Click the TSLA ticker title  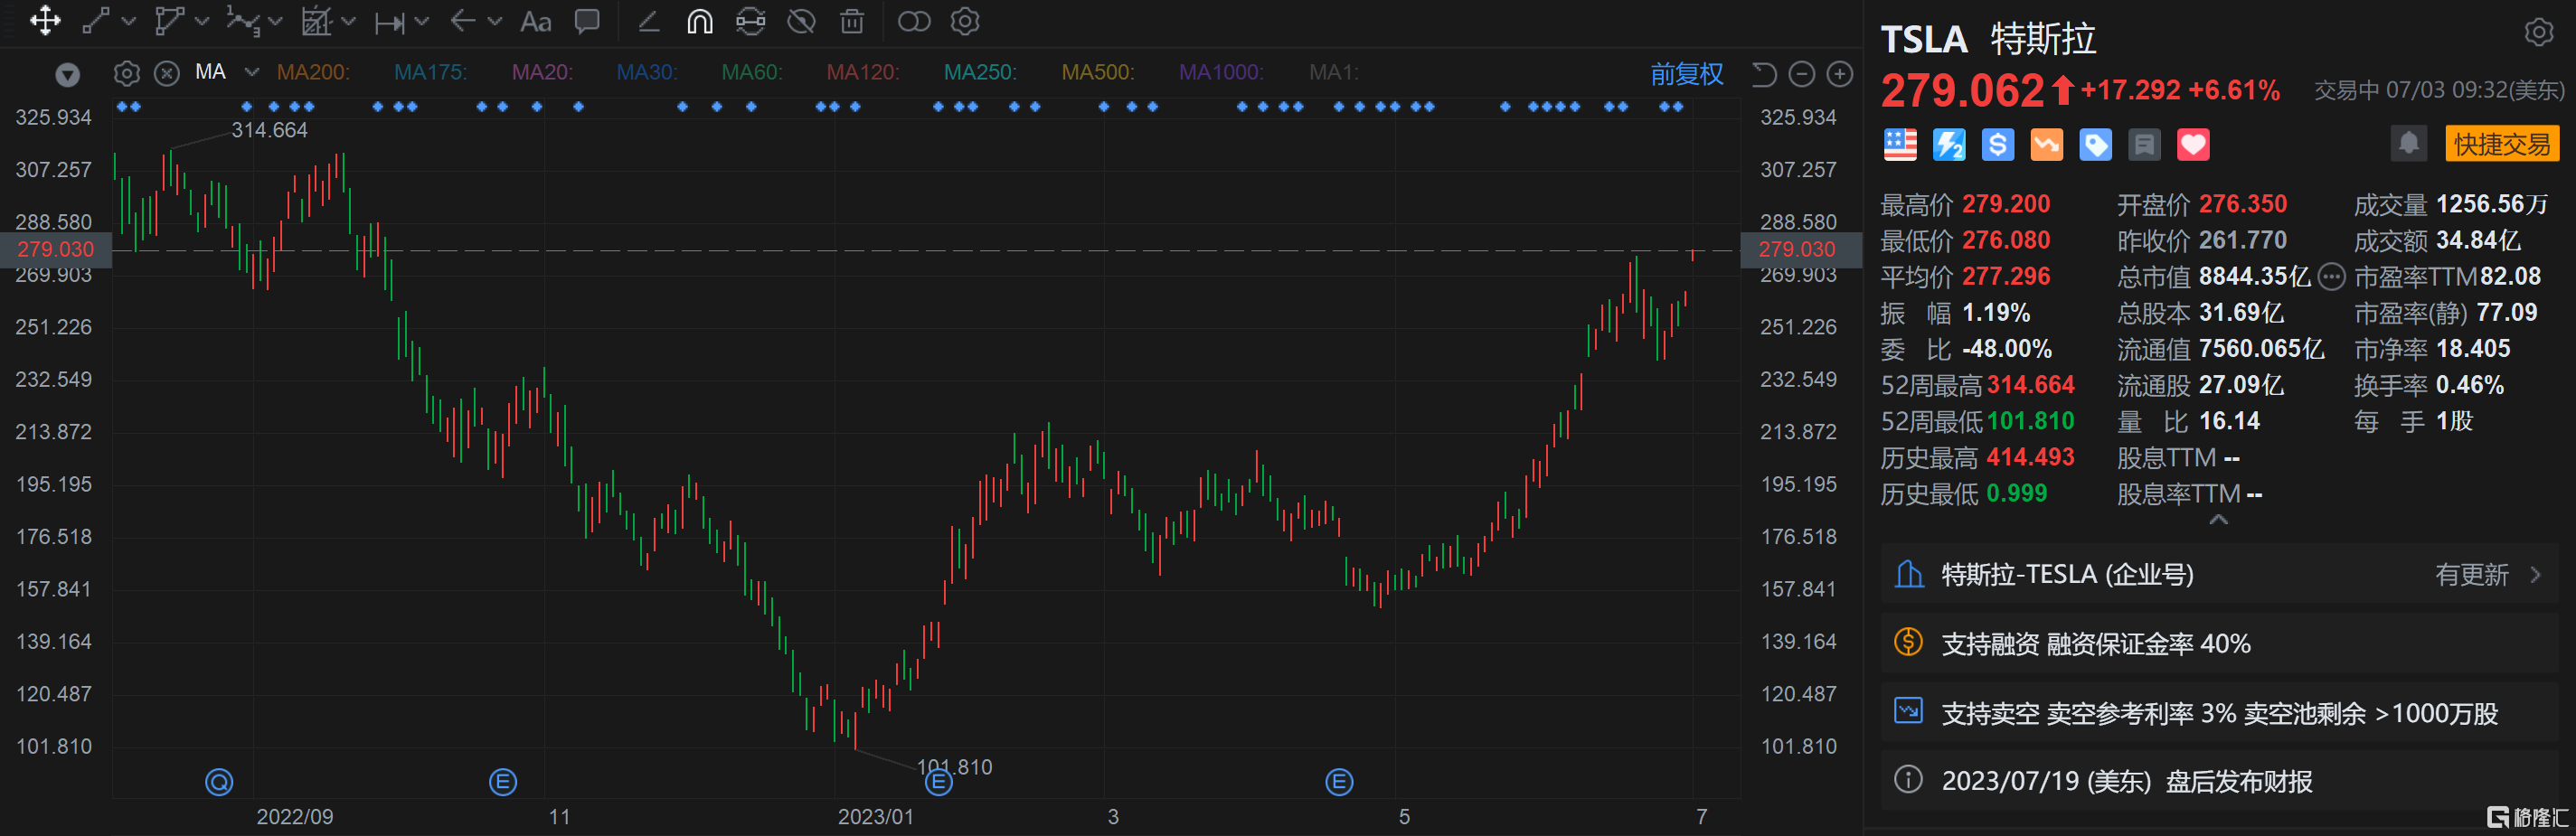click(1924, 40)
